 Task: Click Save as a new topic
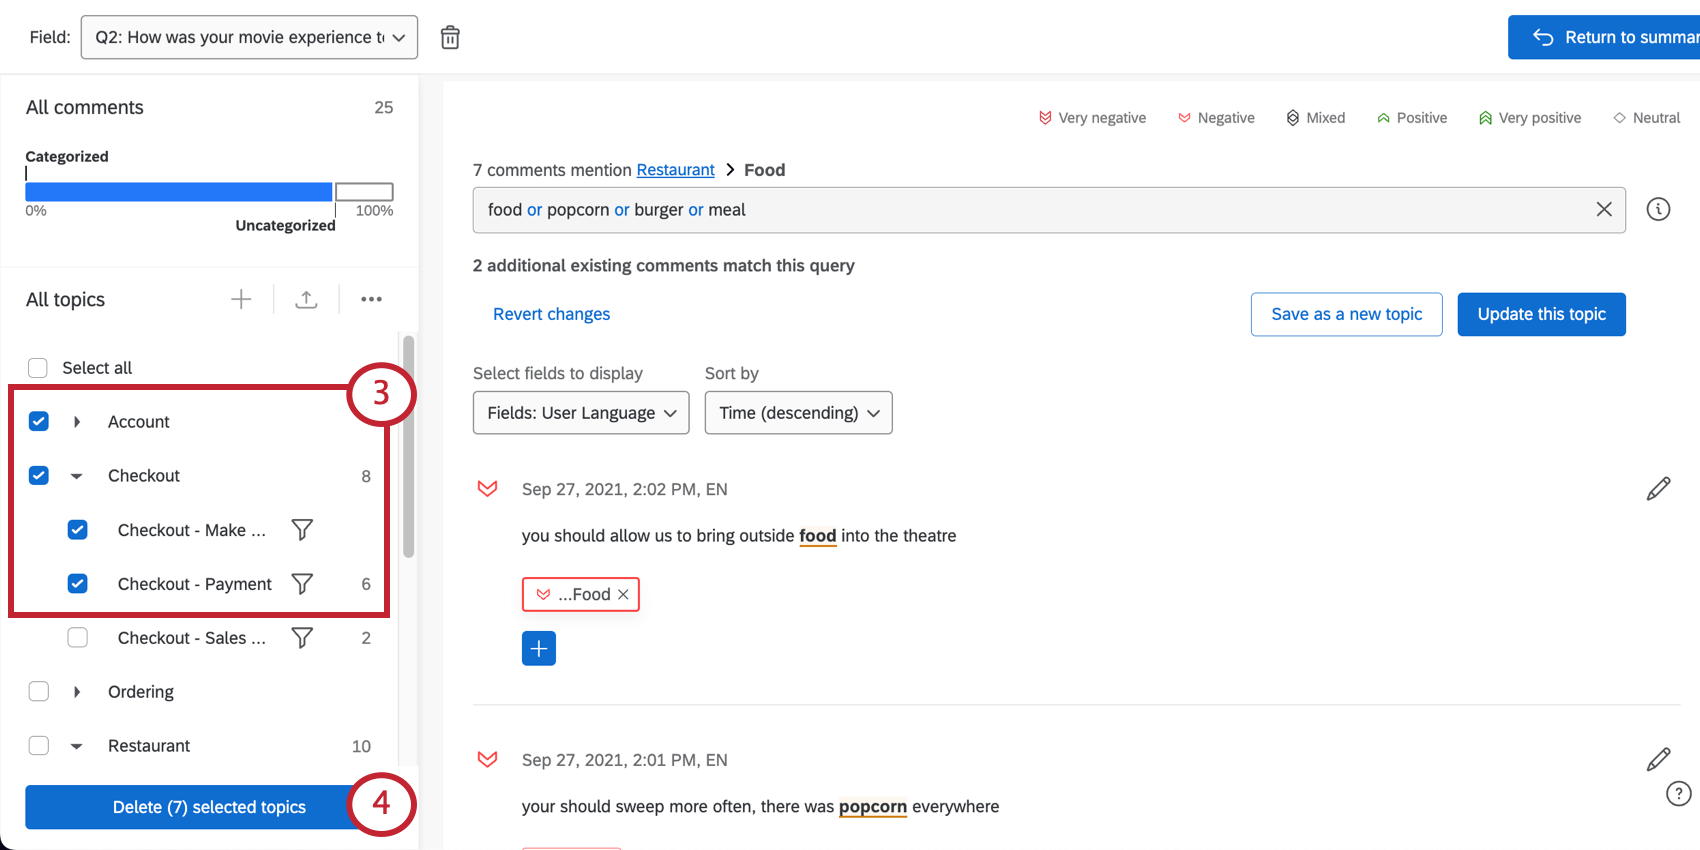tap(1346, 314)
